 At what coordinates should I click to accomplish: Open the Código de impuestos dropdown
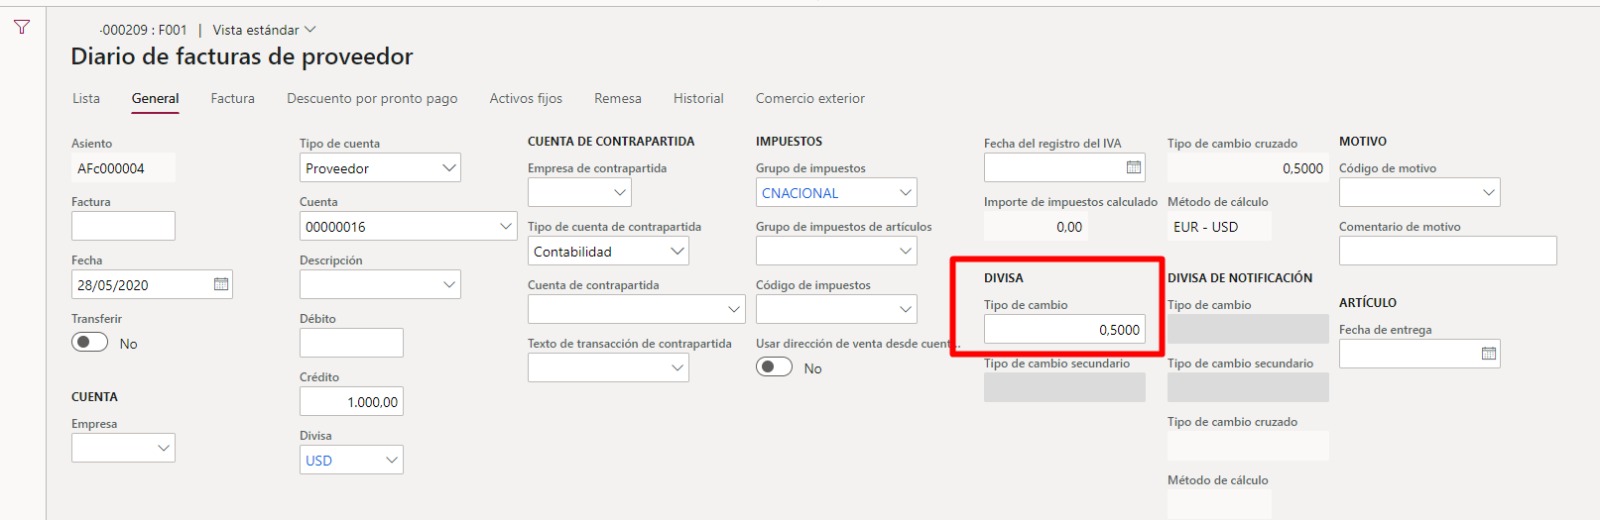click(905, 309)
